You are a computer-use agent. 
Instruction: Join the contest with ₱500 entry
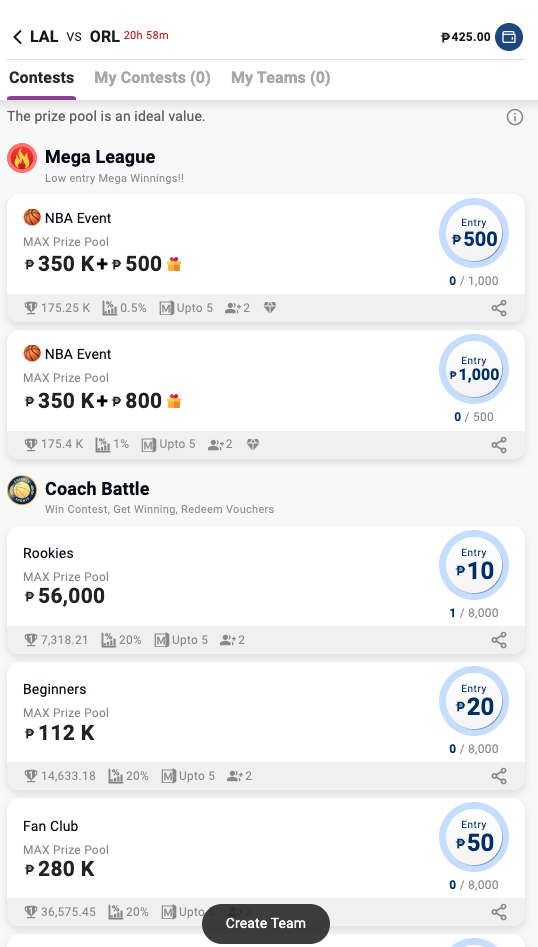point(473,234)
